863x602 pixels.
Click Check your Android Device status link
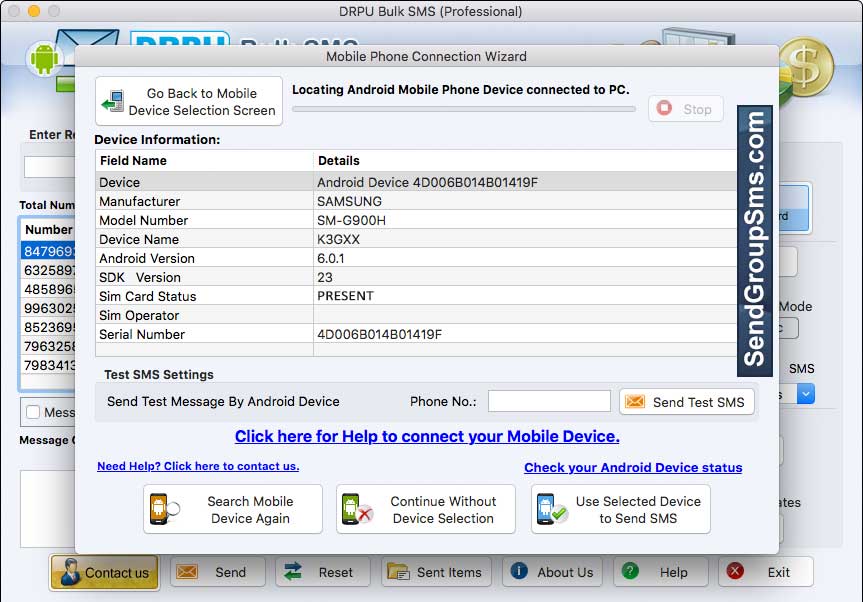pyautogui.click(x=633, y=467)
